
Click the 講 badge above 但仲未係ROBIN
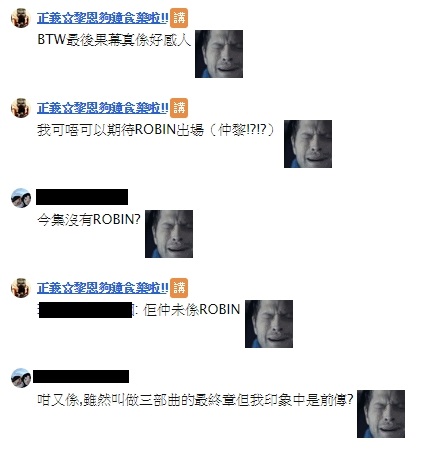pyautogui.click(x=179, y=288)
